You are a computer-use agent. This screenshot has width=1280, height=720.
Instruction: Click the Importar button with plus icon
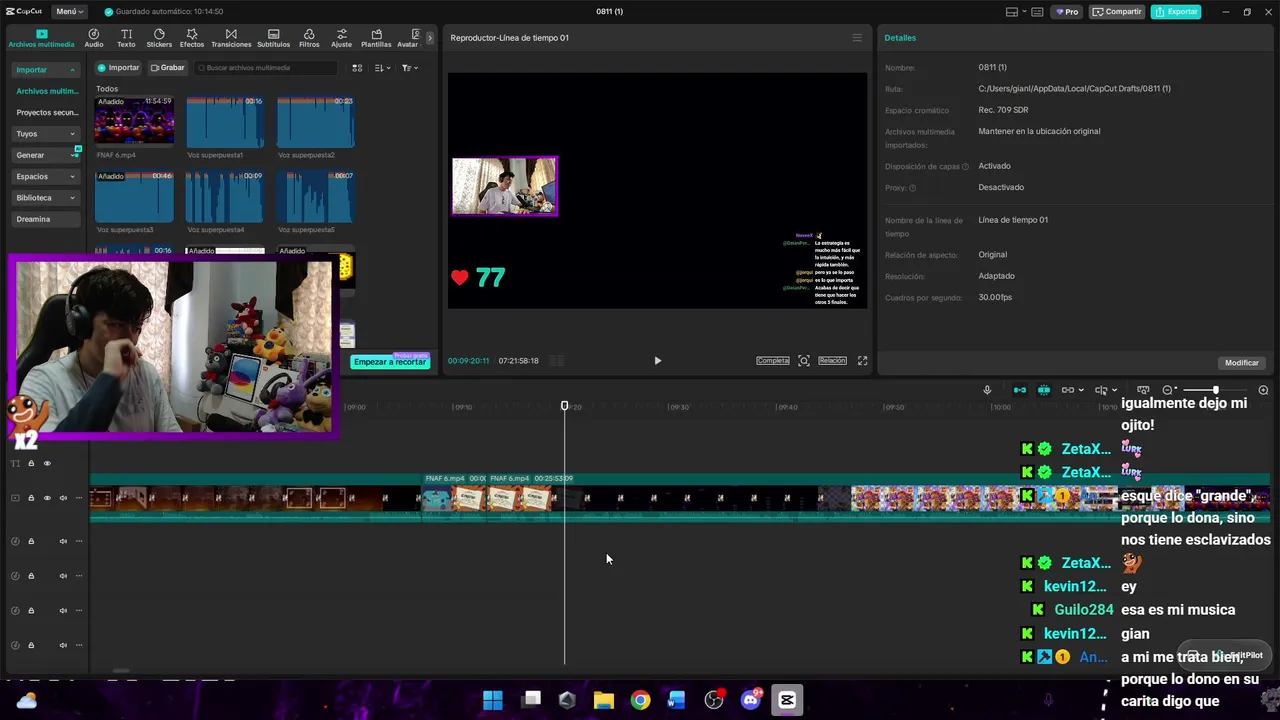(x=119, y=68)
